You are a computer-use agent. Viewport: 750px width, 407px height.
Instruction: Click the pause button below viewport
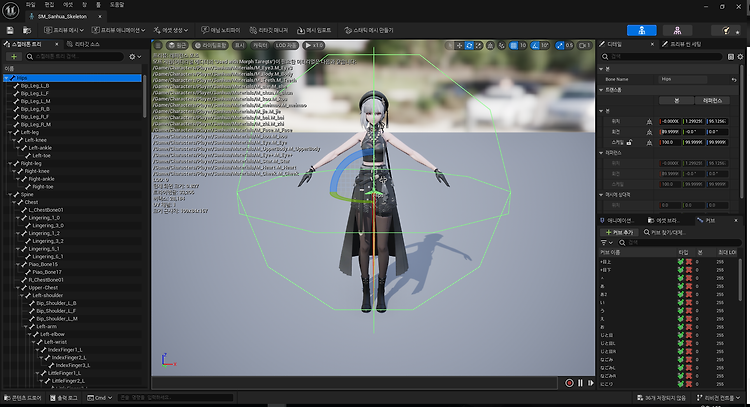[x=580, y=383]
